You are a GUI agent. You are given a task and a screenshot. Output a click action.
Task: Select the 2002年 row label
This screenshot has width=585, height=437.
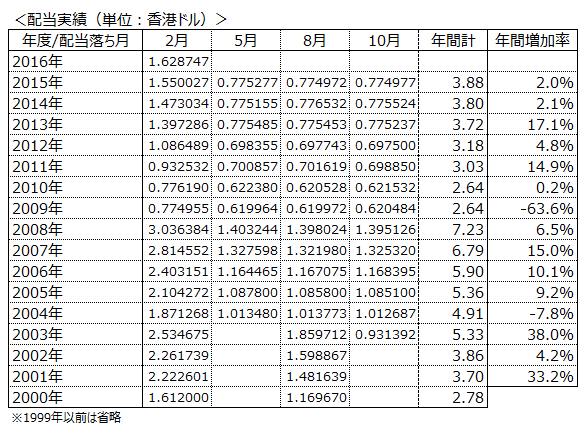click(37, 355)
